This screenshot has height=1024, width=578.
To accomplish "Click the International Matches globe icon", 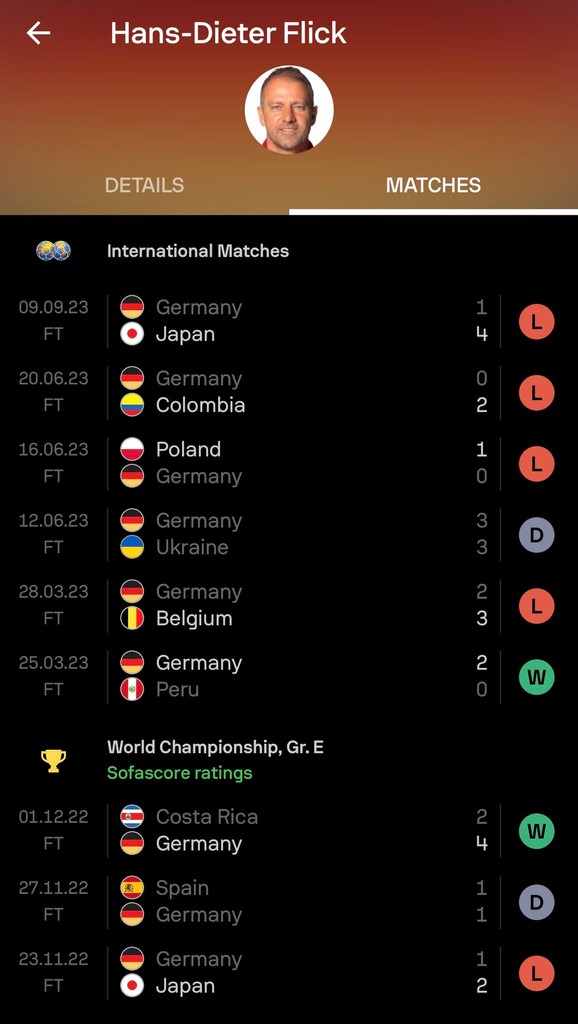I will pyautogui.click(x=53, y=251).
